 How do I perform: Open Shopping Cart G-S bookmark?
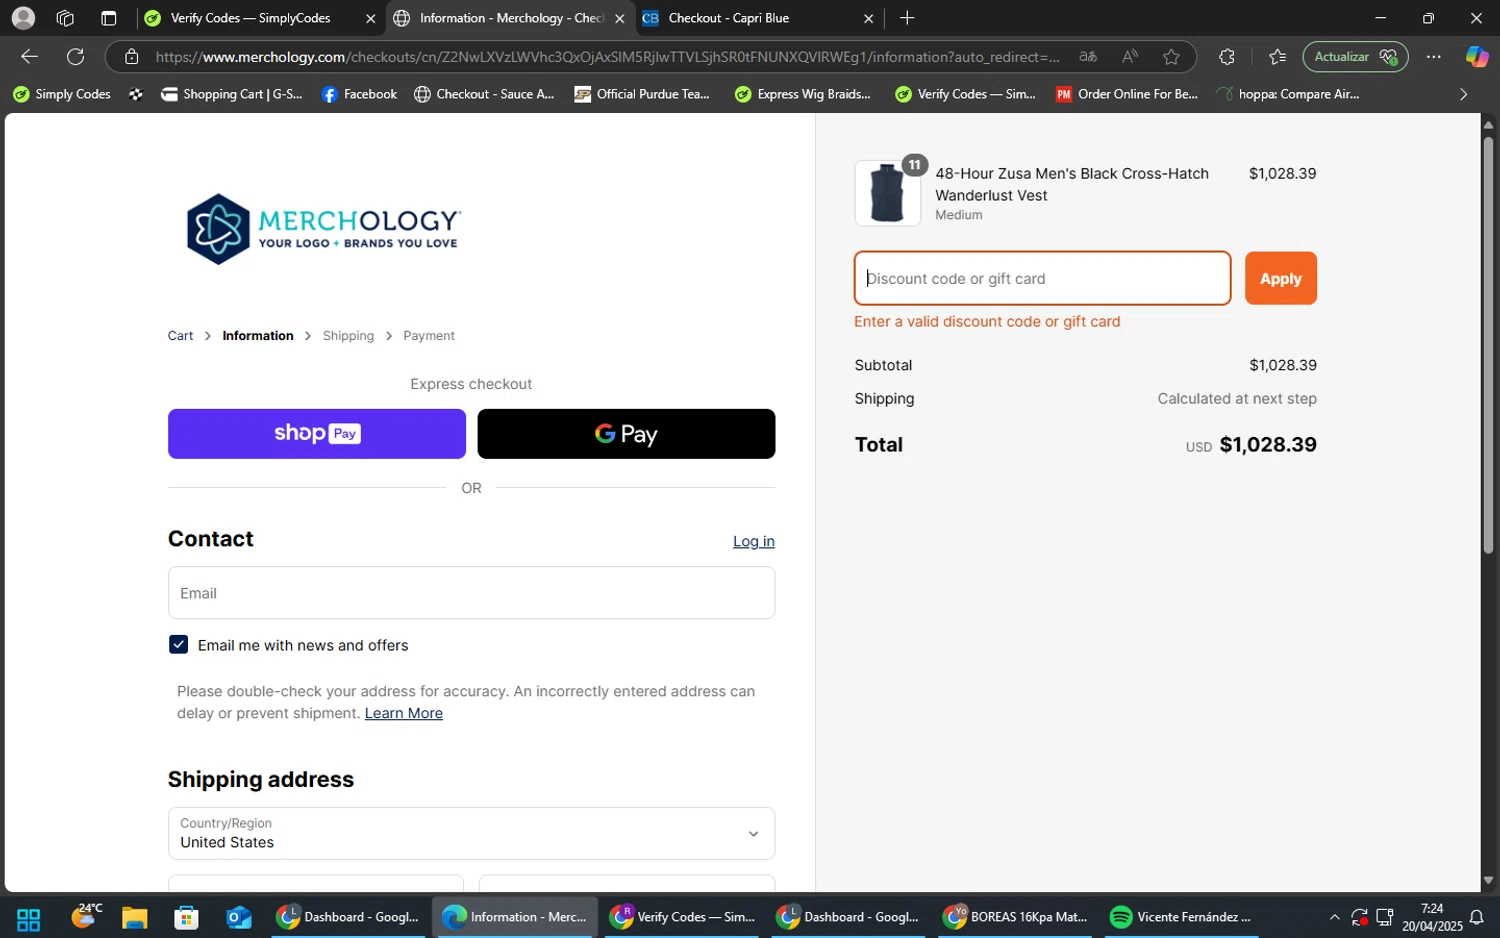[232, 94]
